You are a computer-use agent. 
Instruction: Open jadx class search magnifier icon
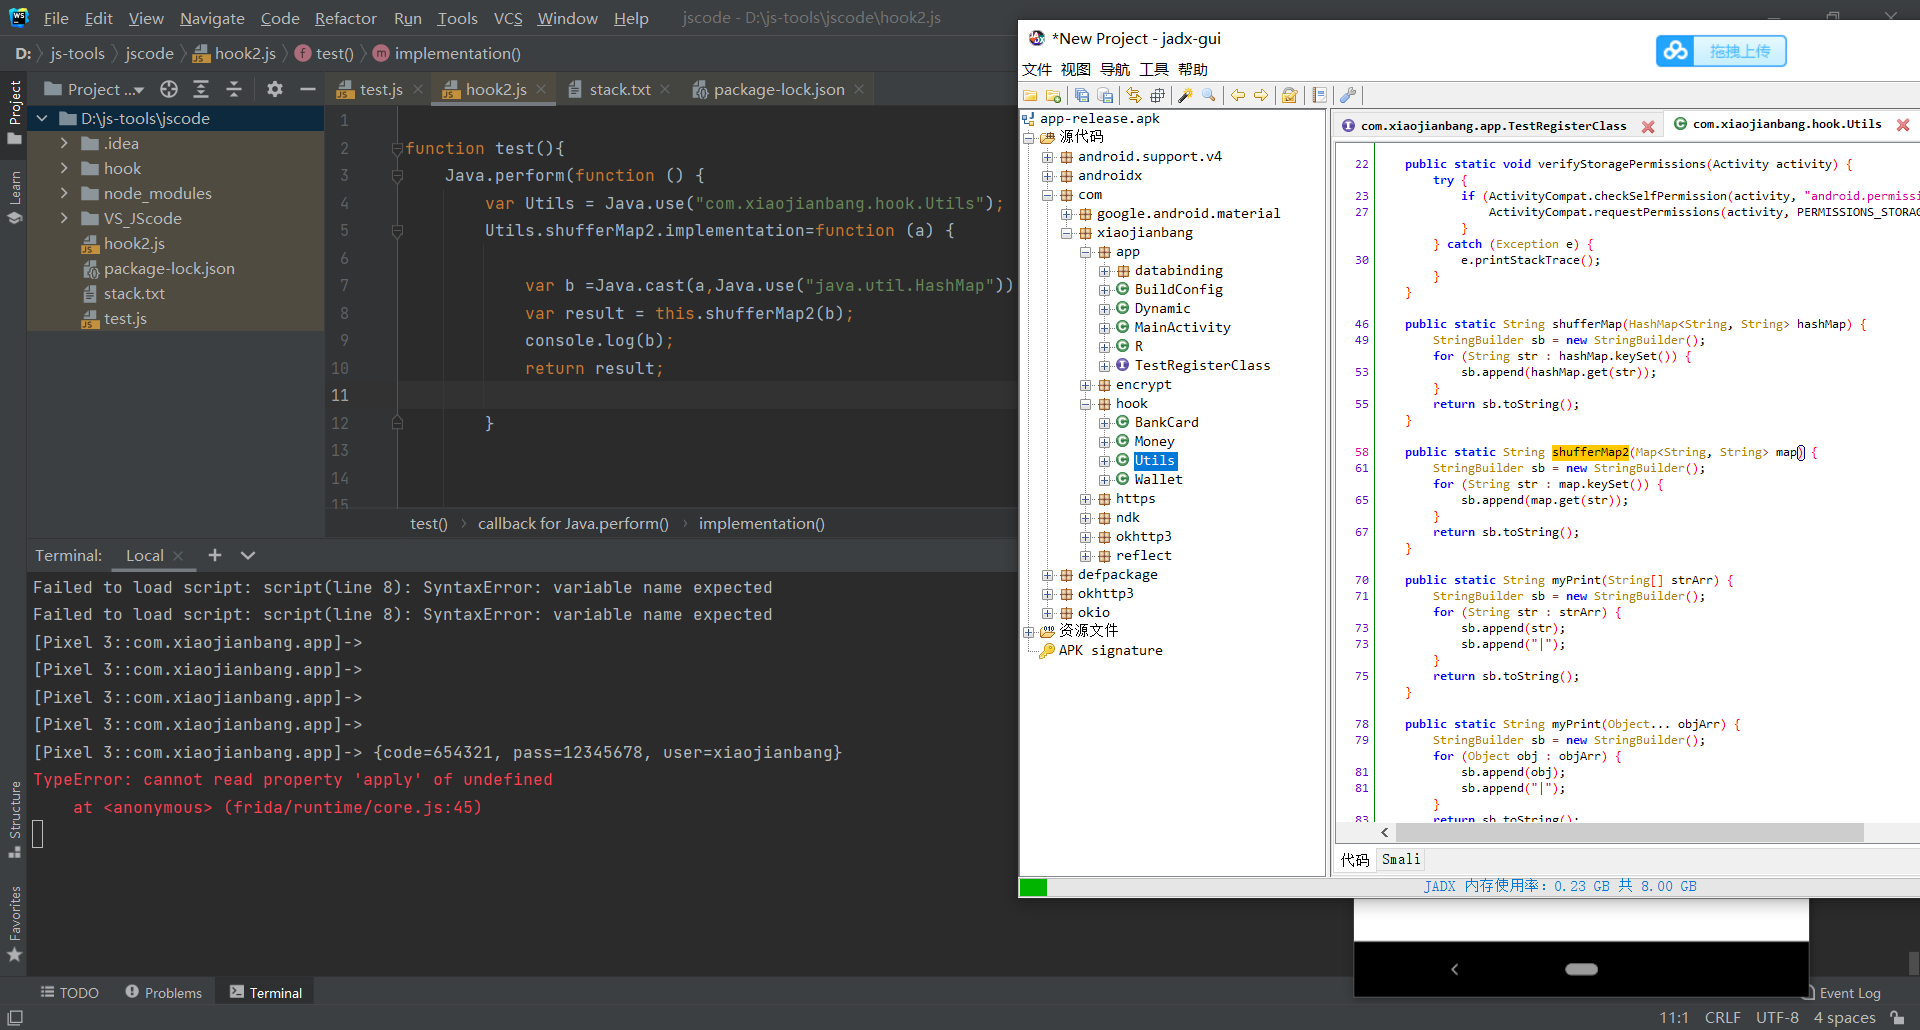[1209, 95]
